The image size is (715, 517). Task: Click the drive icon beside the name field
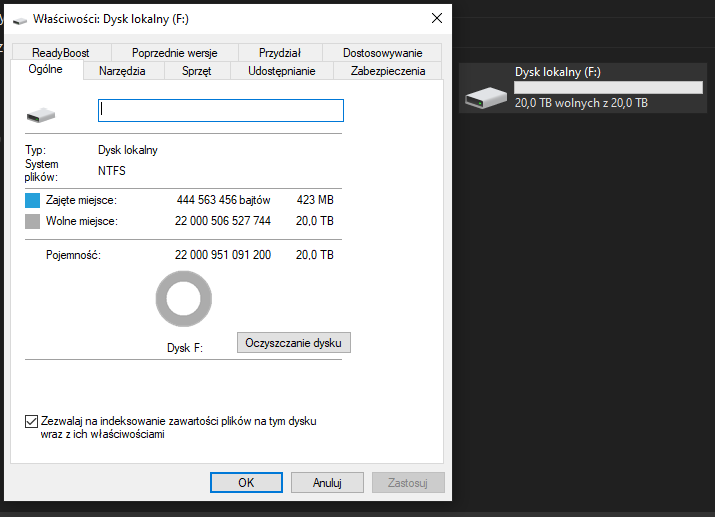pos(41,115)
